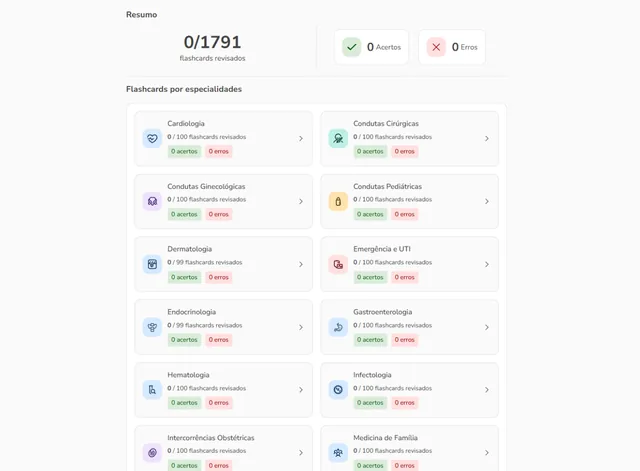
Task: Click '0 / 99 flashcards revisados' in Dermatologia
Action: click(204, 262)
